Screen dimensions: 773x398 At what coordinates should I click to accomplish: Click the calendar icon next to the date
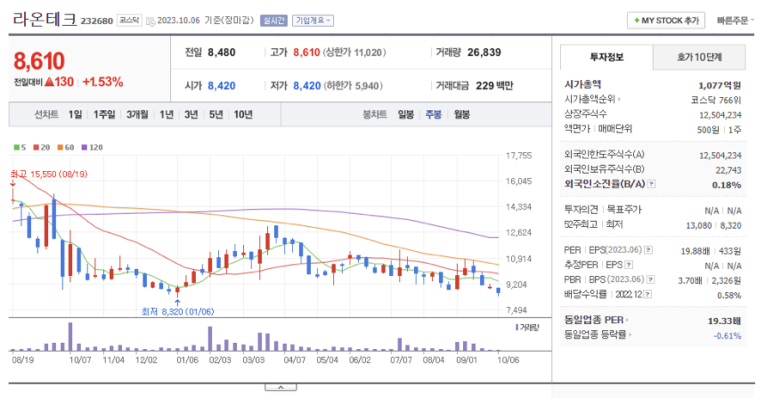point(150,21)
